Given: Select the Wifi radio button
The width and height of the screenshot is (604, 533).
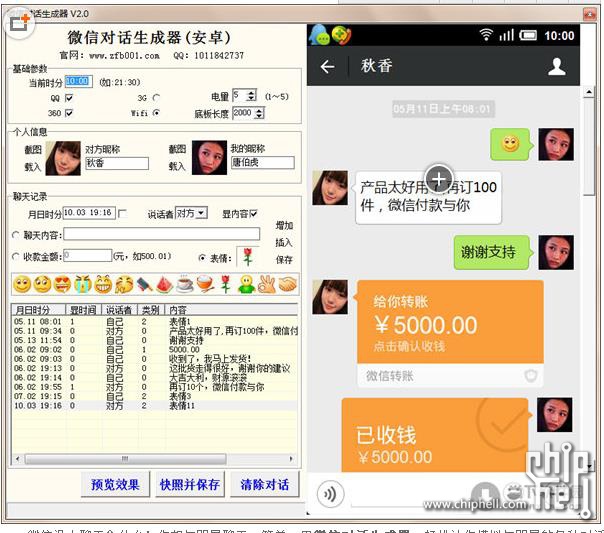Looking at the screenshot, I should (156, 113).
